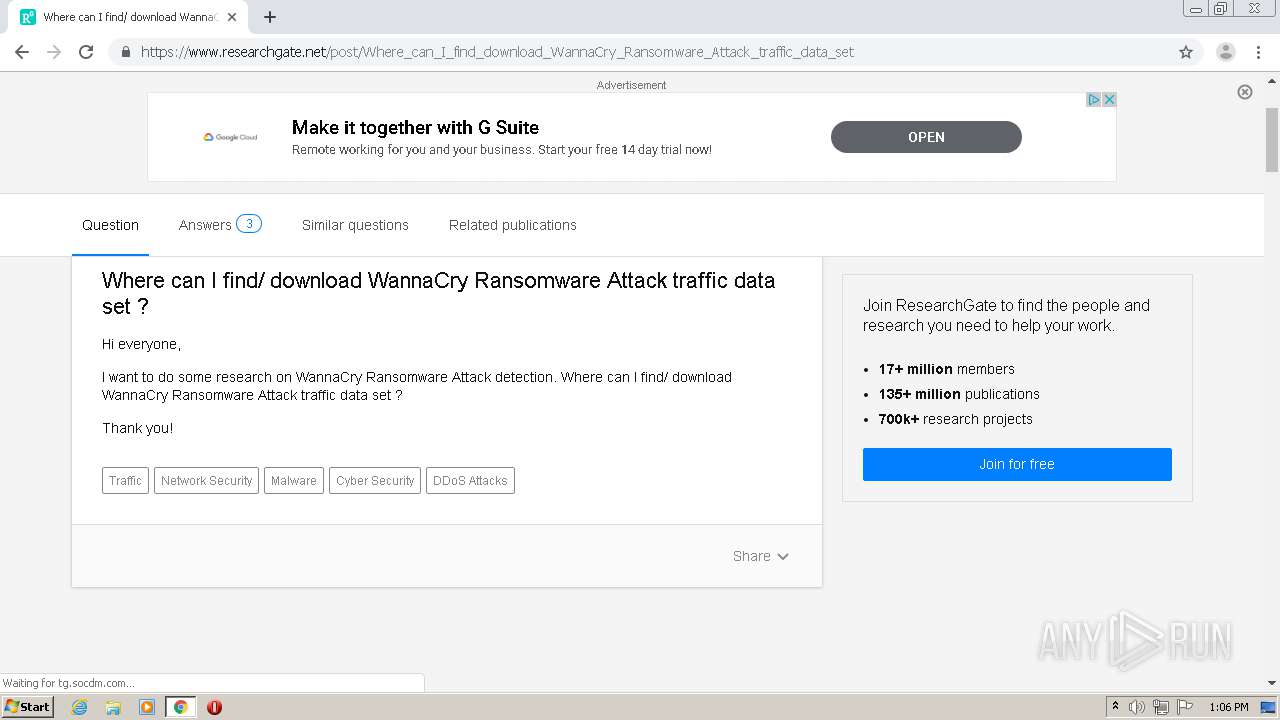The width and height of the screenshot is (1280, 720).
Task: Open a new tab with plus button
Action: [x=270, y=17]
